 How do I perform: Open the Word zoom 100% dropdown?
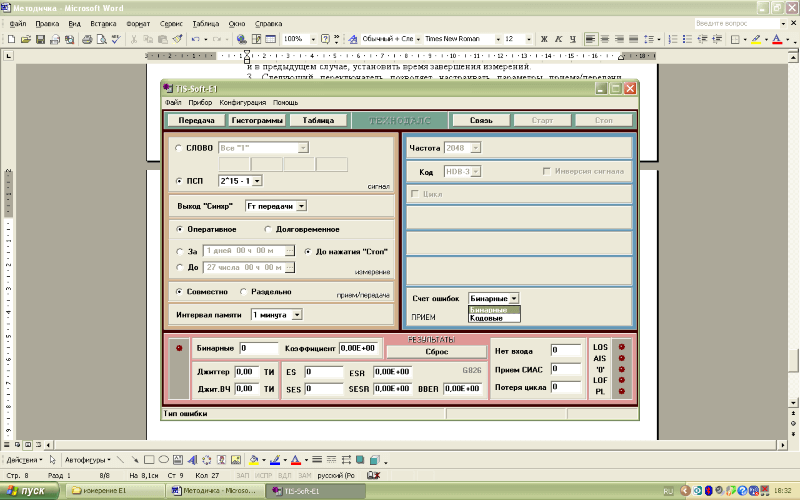click(313, 39)
